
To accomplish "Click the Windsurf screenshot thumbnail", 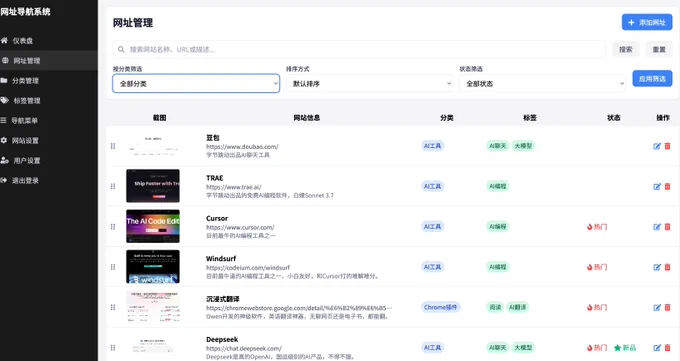I will [x=153, y=266].
